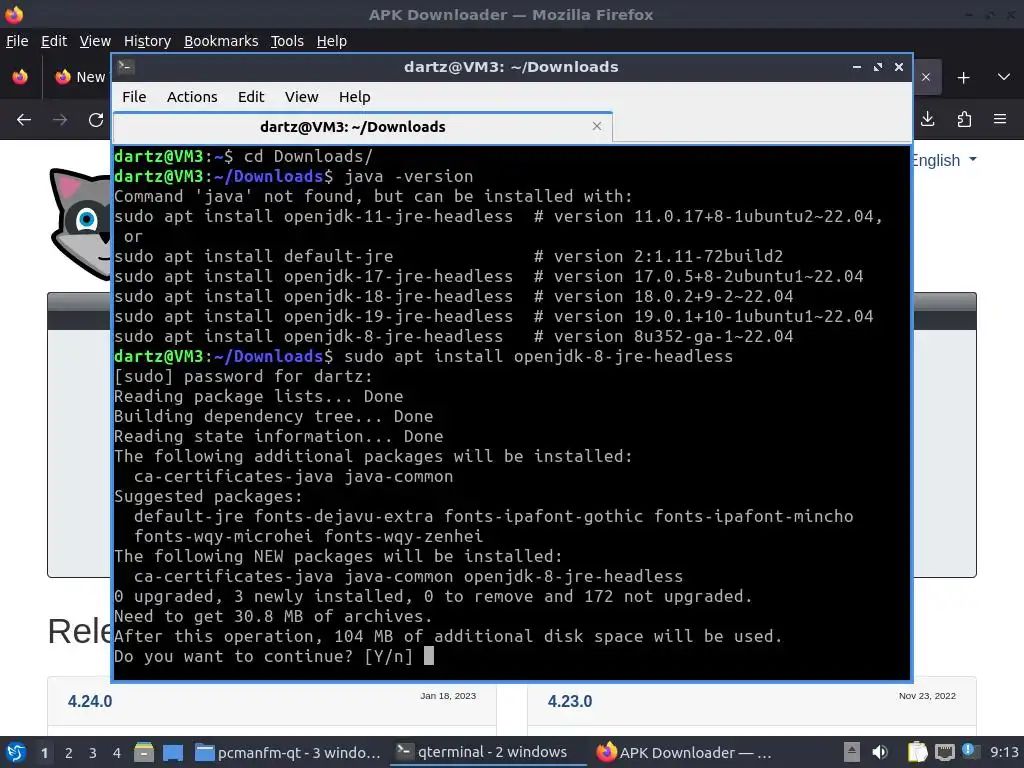The image size is (1024, 768).
Task: Maximize the QTerminal window
Action: pyautogui.click(x=878, y=67)
